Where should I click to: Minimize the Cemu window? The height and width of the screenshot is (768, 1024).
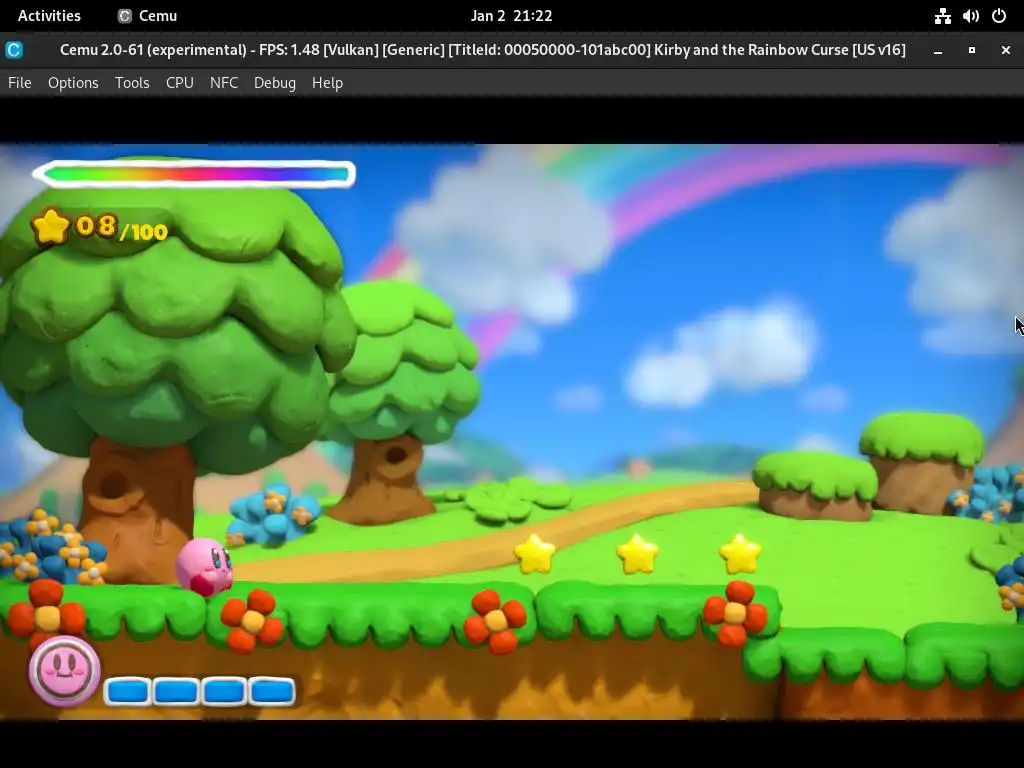[938, 50]
